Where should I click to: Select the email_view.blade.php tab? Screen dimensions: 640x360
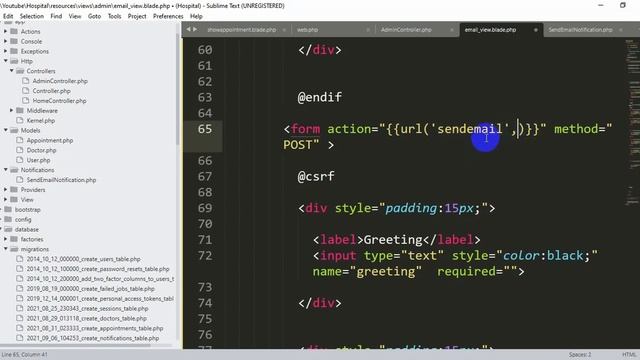pos(490,30)
